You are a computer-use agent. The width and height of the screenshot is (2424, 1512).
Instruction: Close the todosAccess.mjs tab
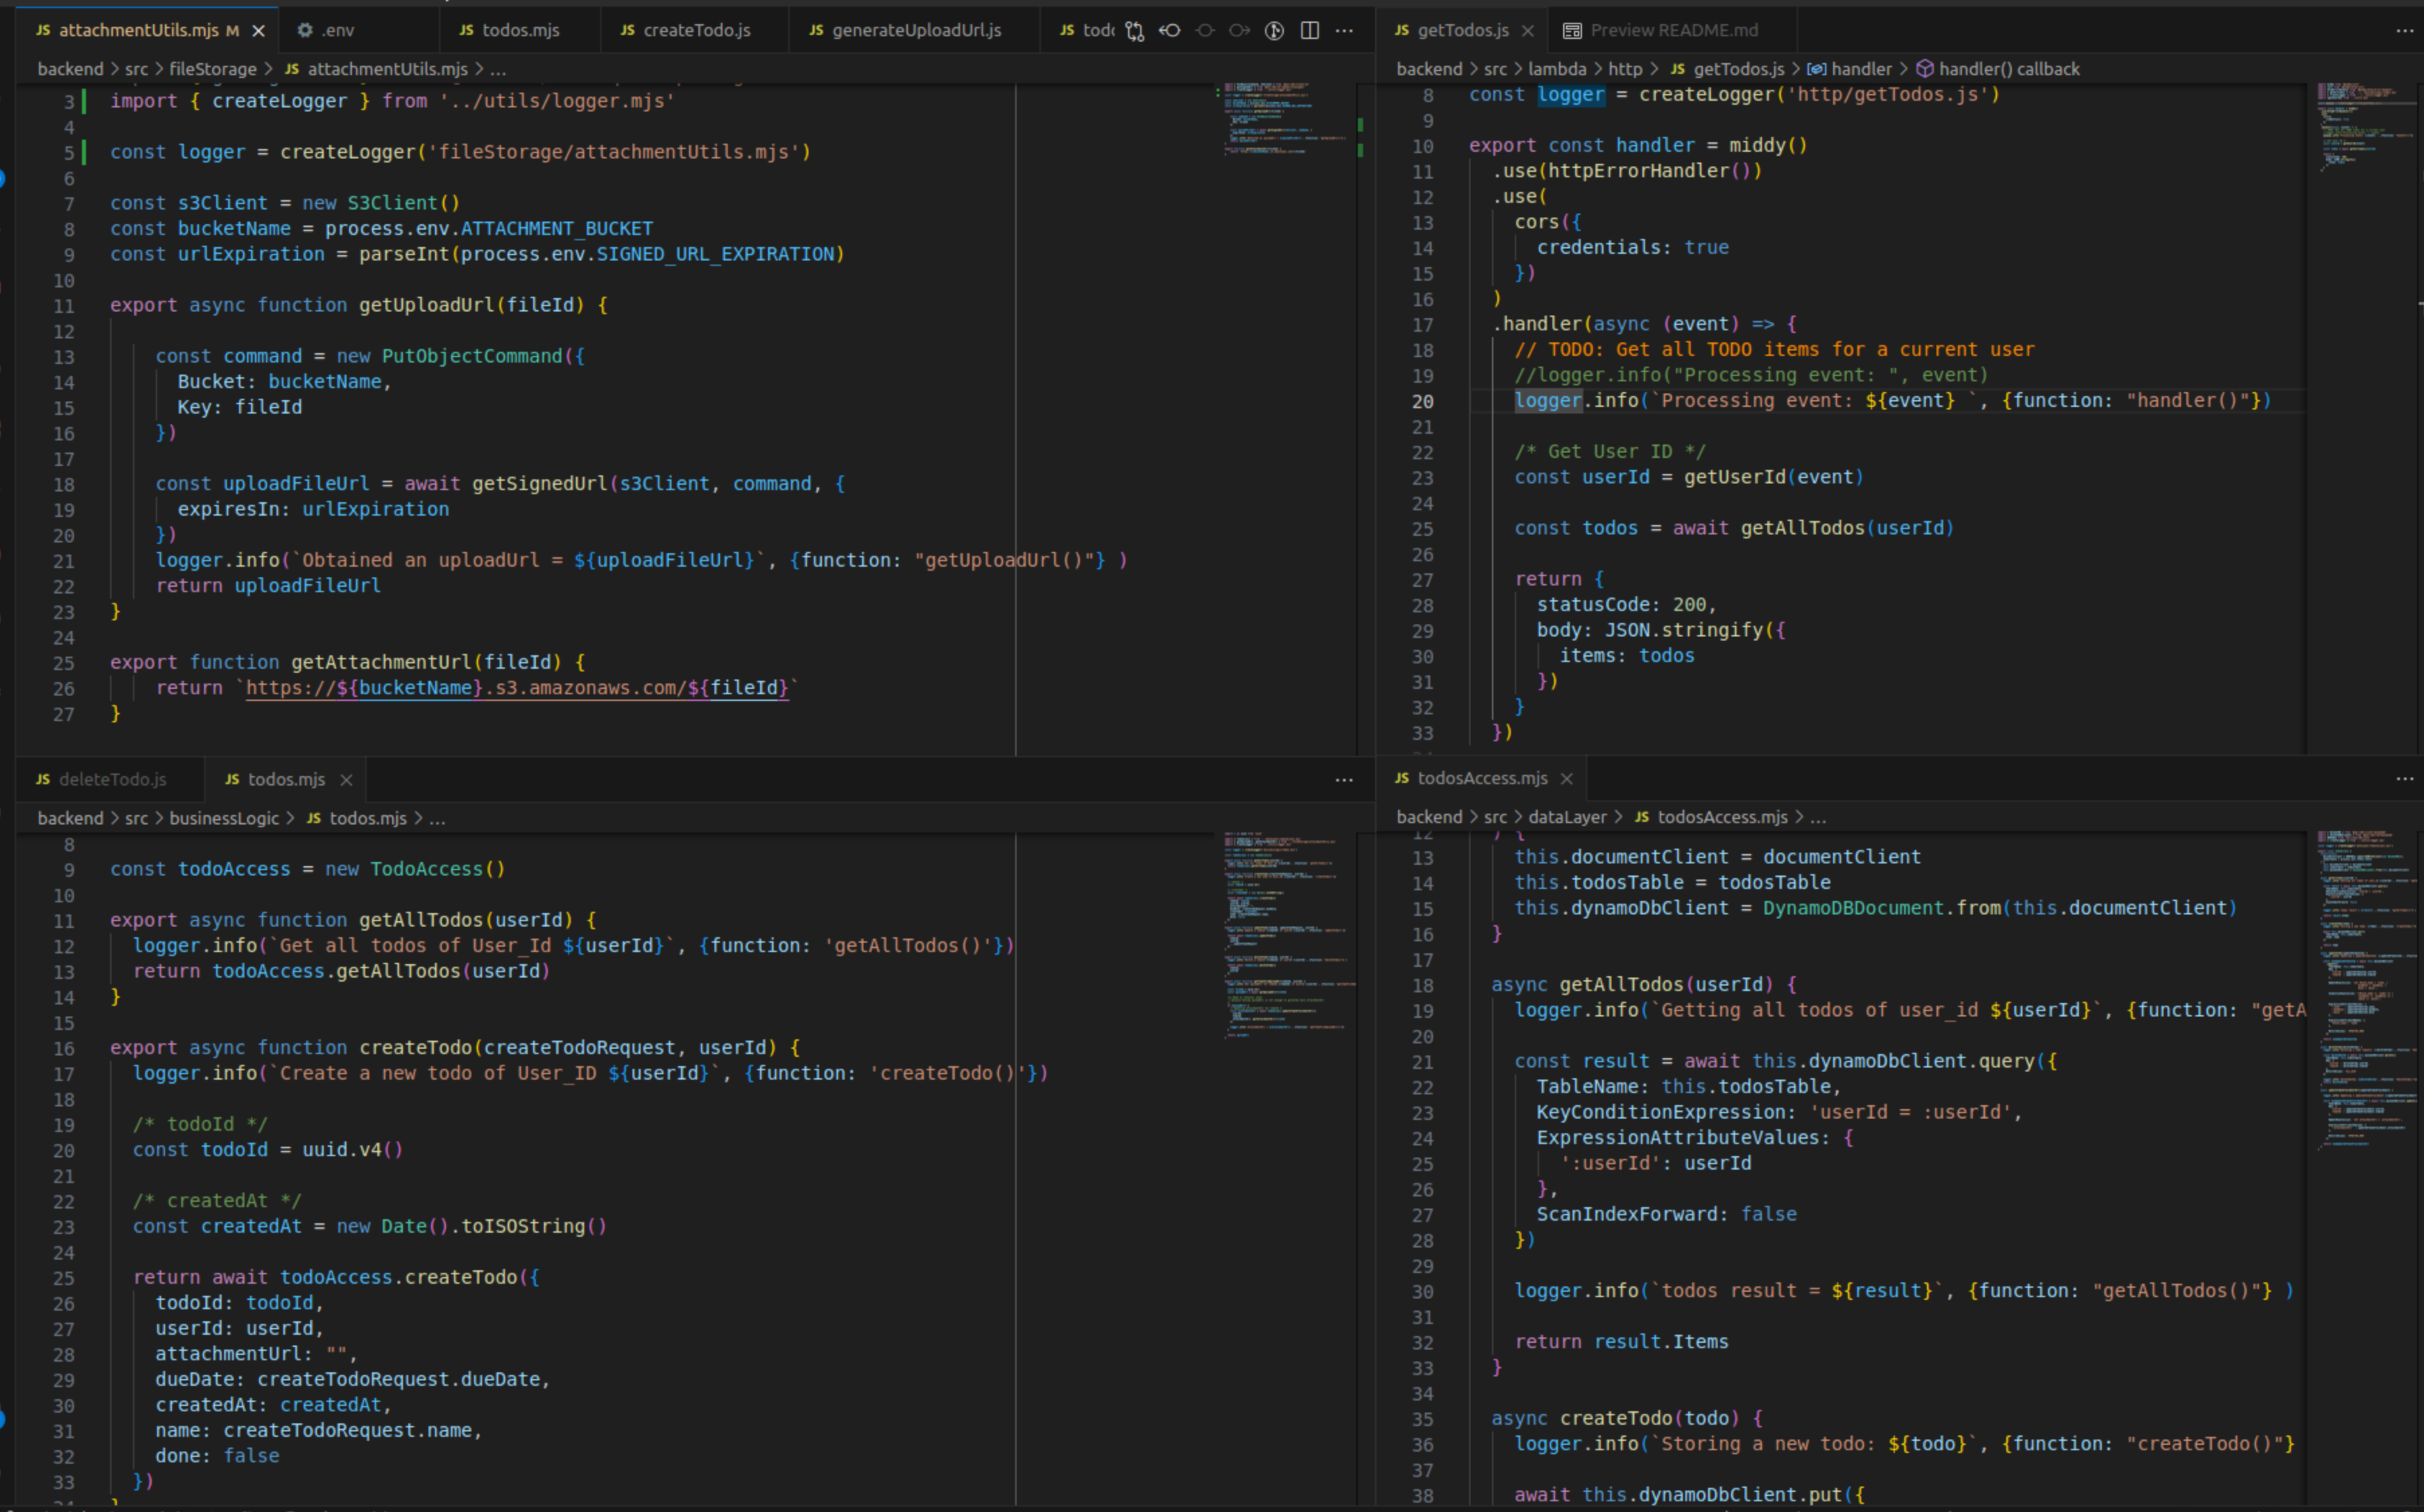(1566, 779)
